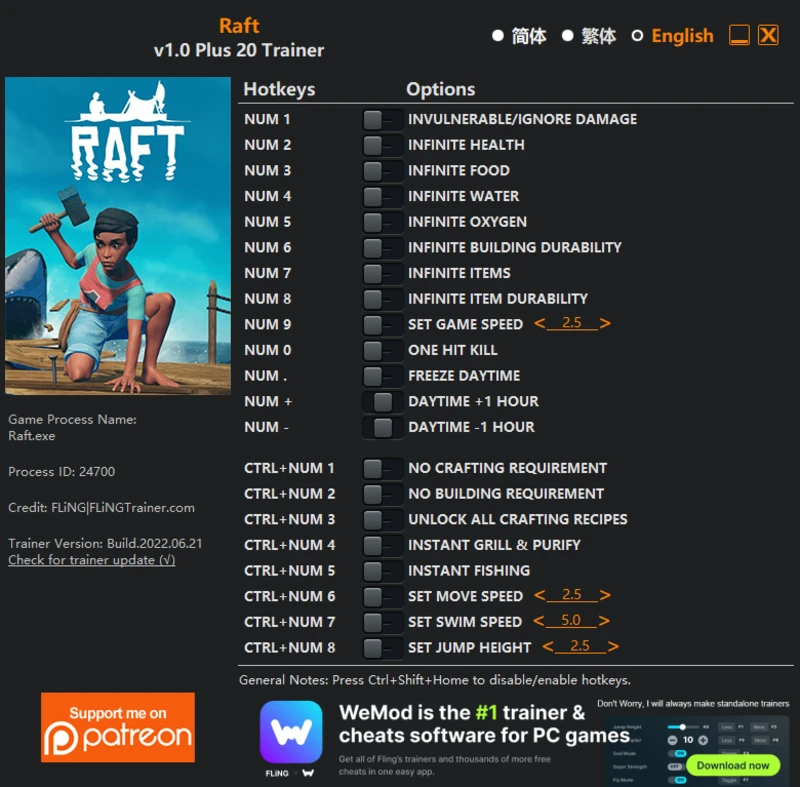Enable ONE HIT KILL
The image size is (800, 787).
[383, 350]
